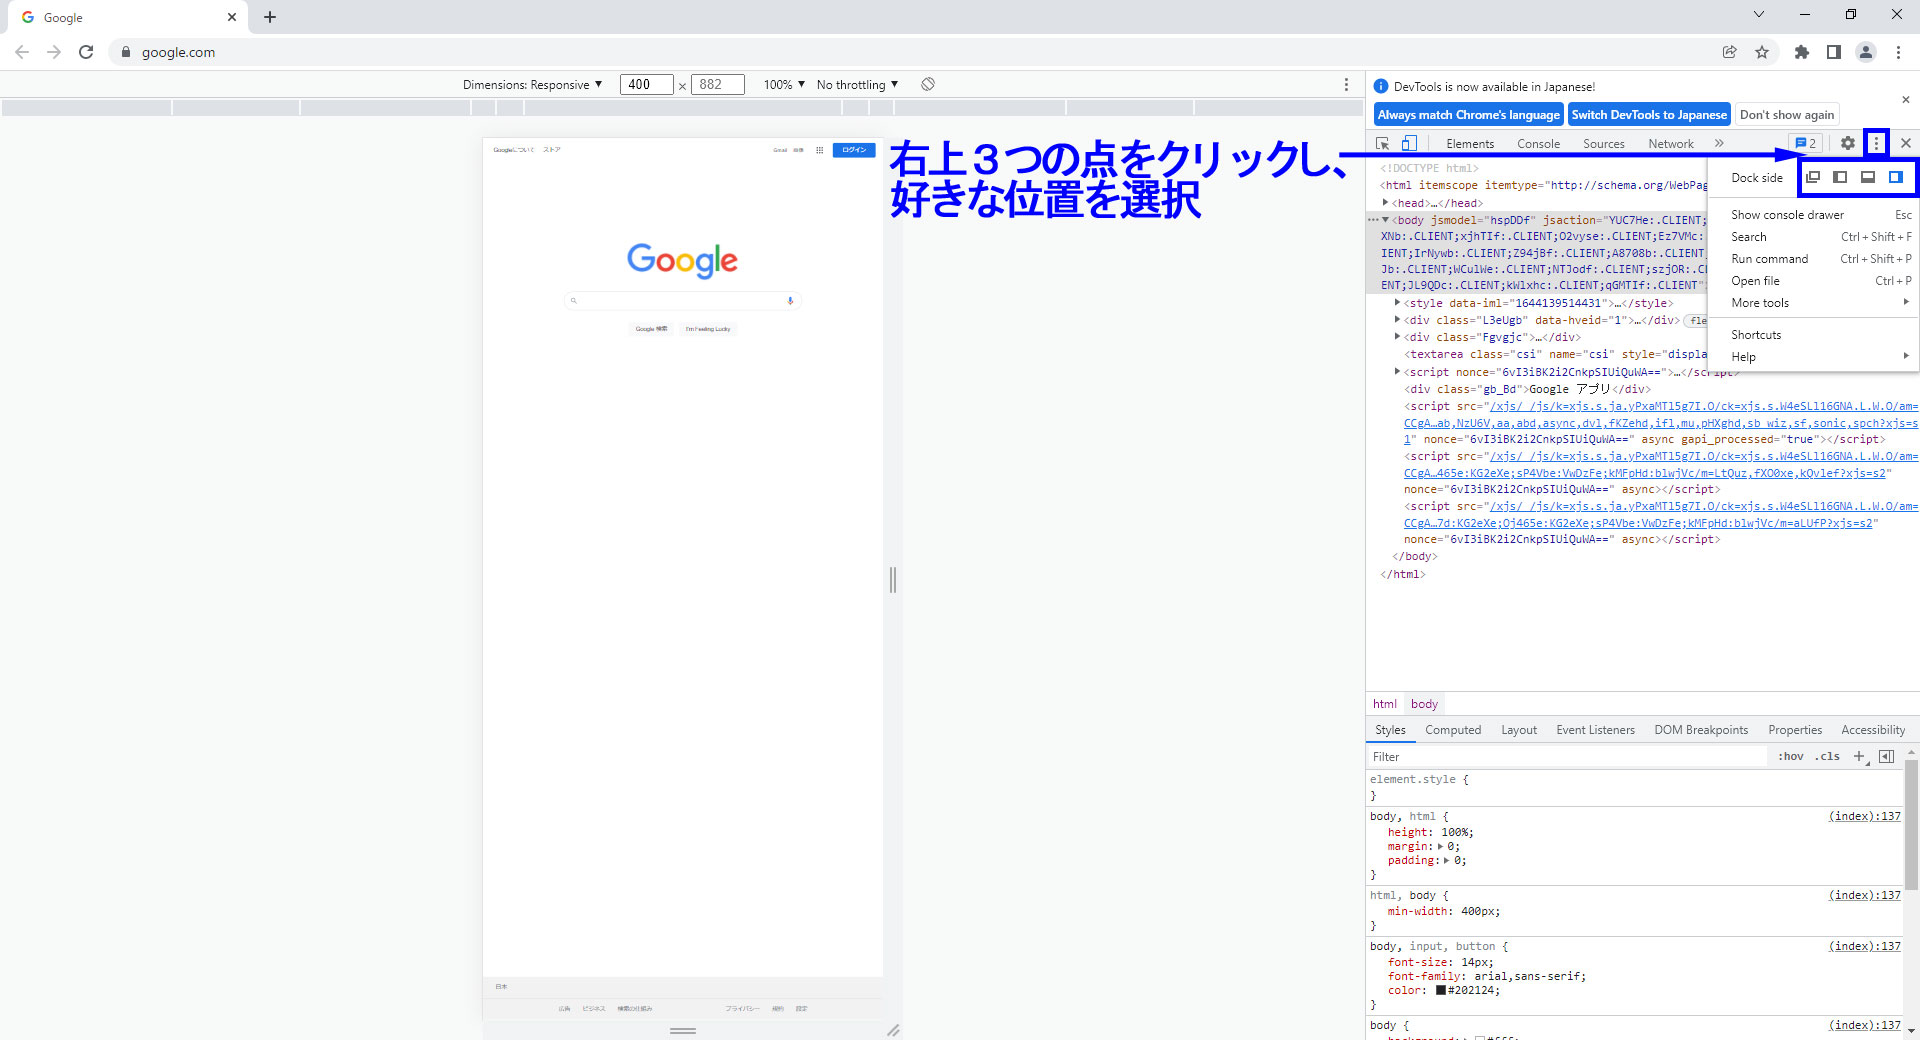Screen dimensions: 1920x1040
Task: Switch to the DOM Breakpoints tab
Action: pos(1701,730)
